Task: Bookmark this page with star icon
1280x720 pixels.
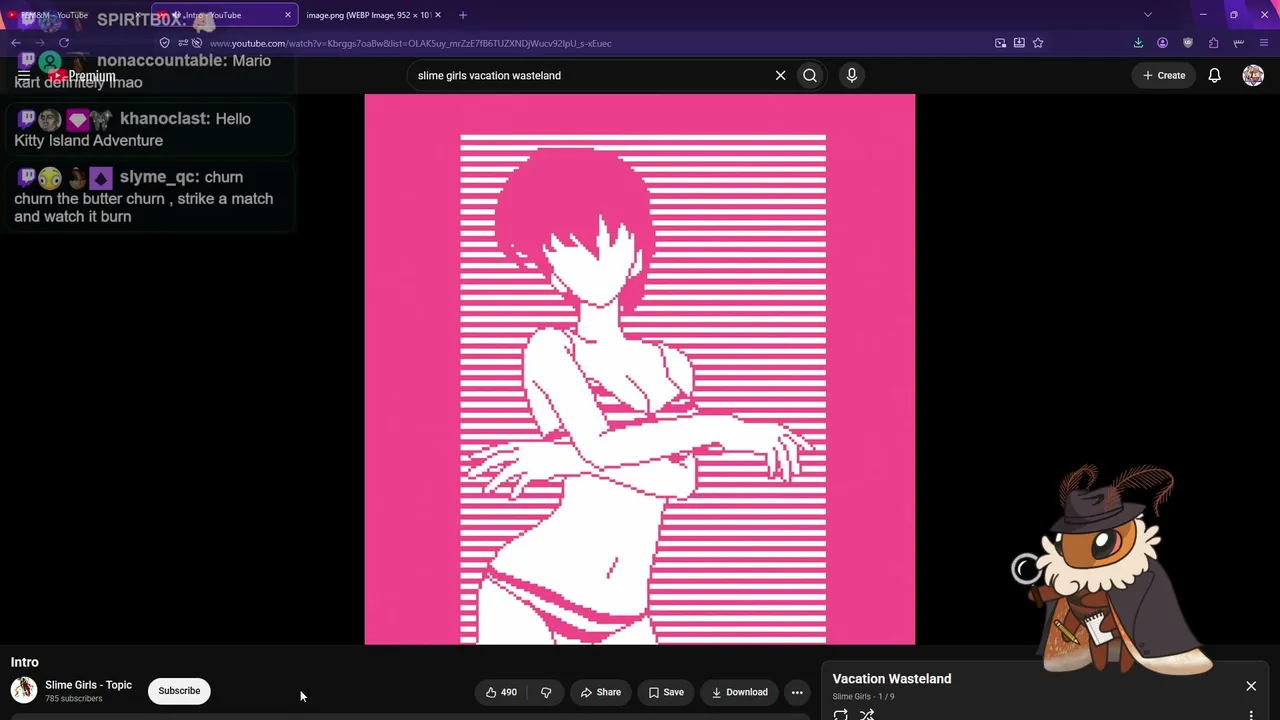Action: (x=1038, y=43)
